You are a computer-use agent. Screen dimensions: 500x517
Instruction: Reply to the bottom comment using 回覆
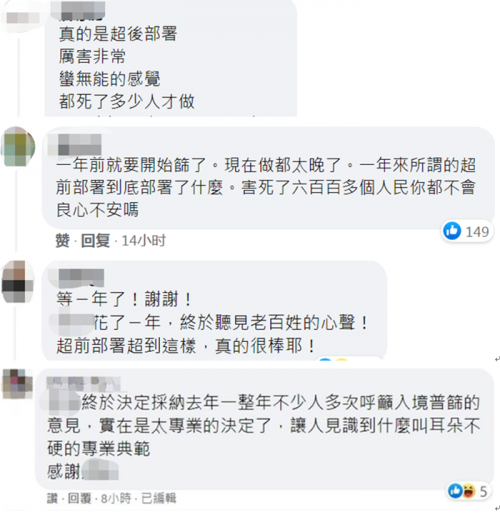79,498
